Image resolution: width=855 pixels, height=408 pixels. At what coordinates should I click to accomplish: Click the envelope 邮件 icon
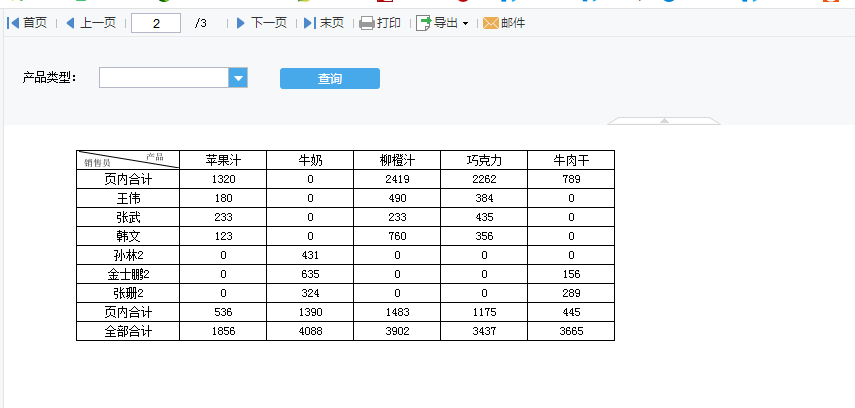coord(491,23)
